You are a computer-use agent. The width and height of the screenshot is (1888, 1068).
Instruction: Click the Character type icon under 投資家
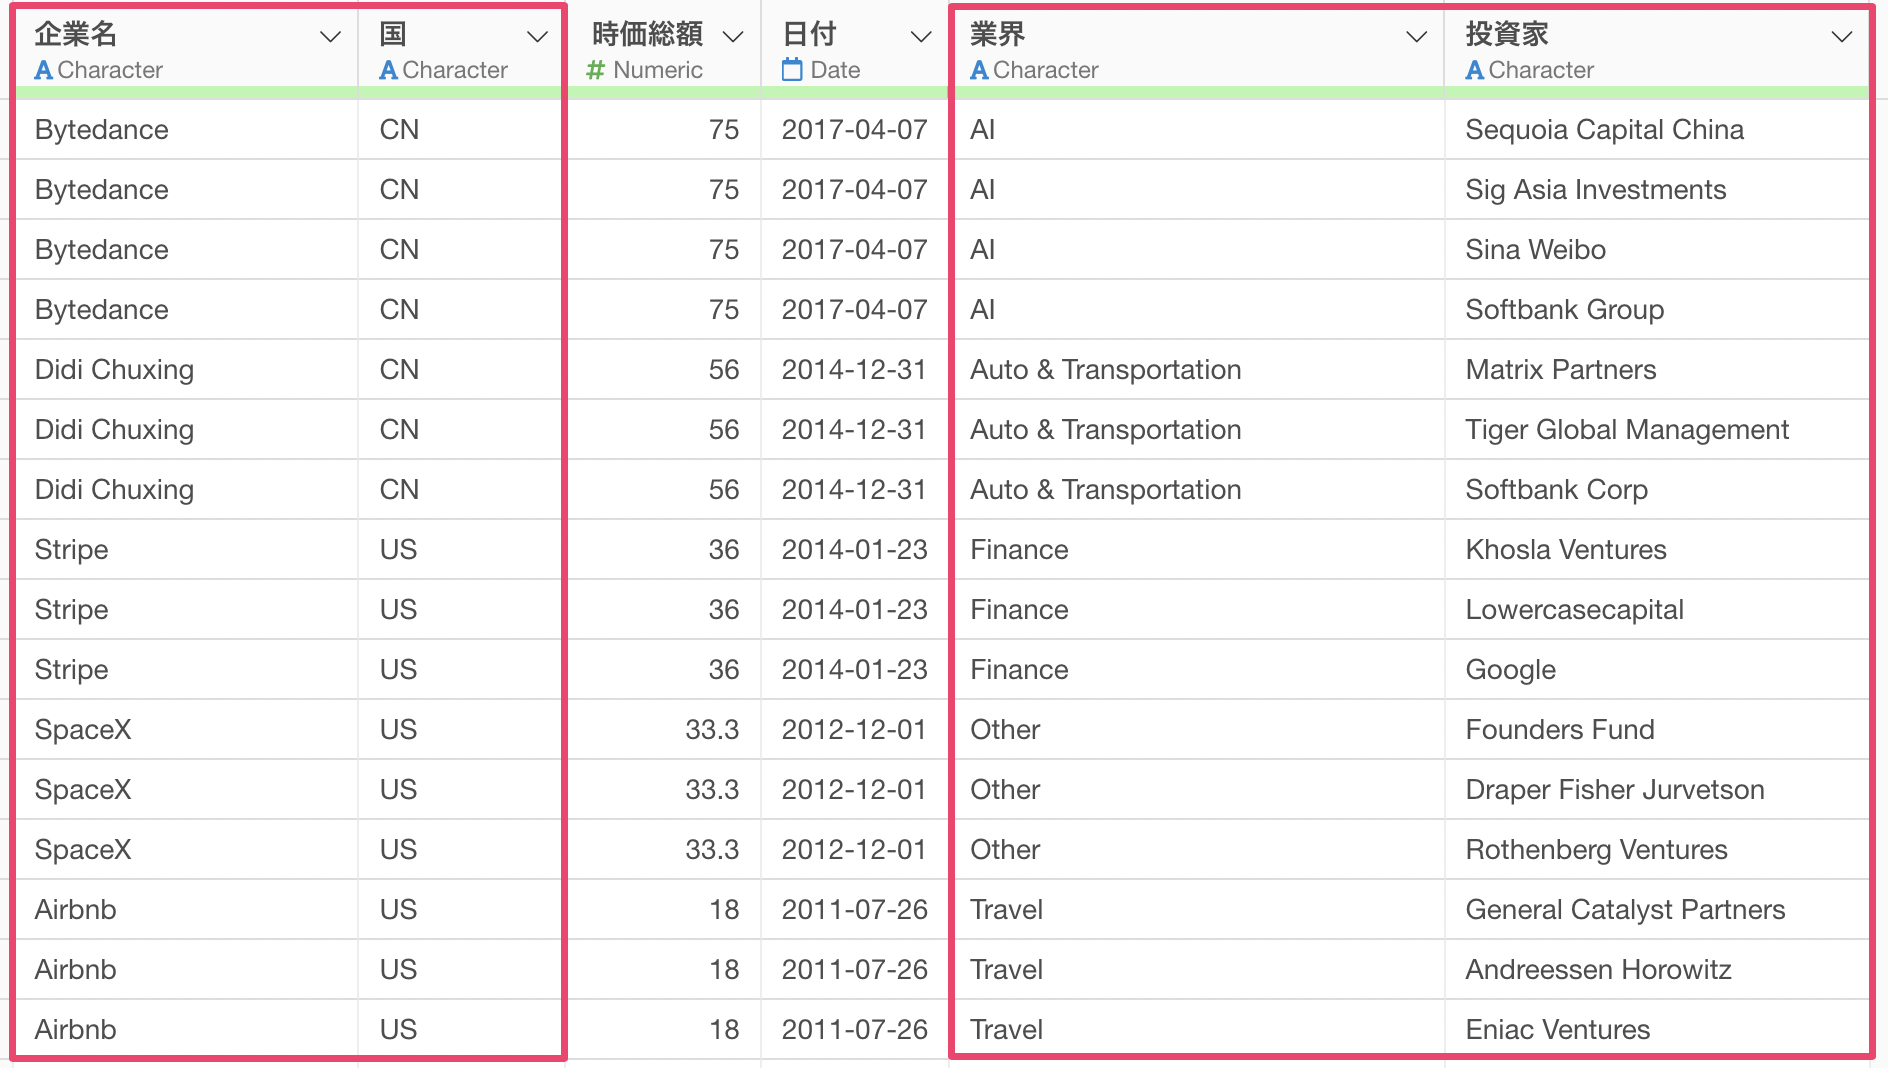pos(1474,70)
